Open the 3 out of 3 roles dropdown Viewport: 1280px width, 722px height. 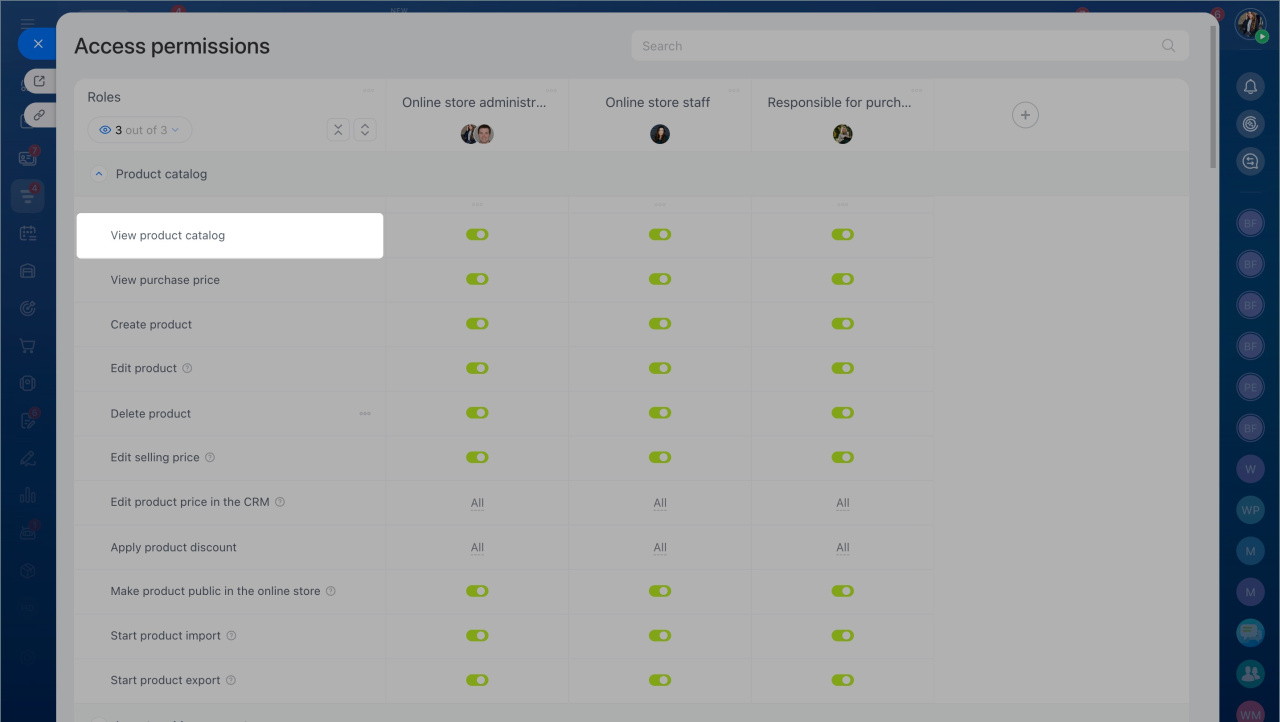pyautogui.click(x=140, y=130)
